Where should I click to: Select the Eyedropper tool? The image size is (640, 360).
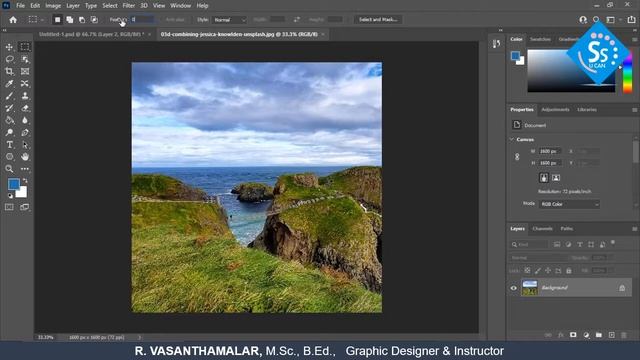9,84
